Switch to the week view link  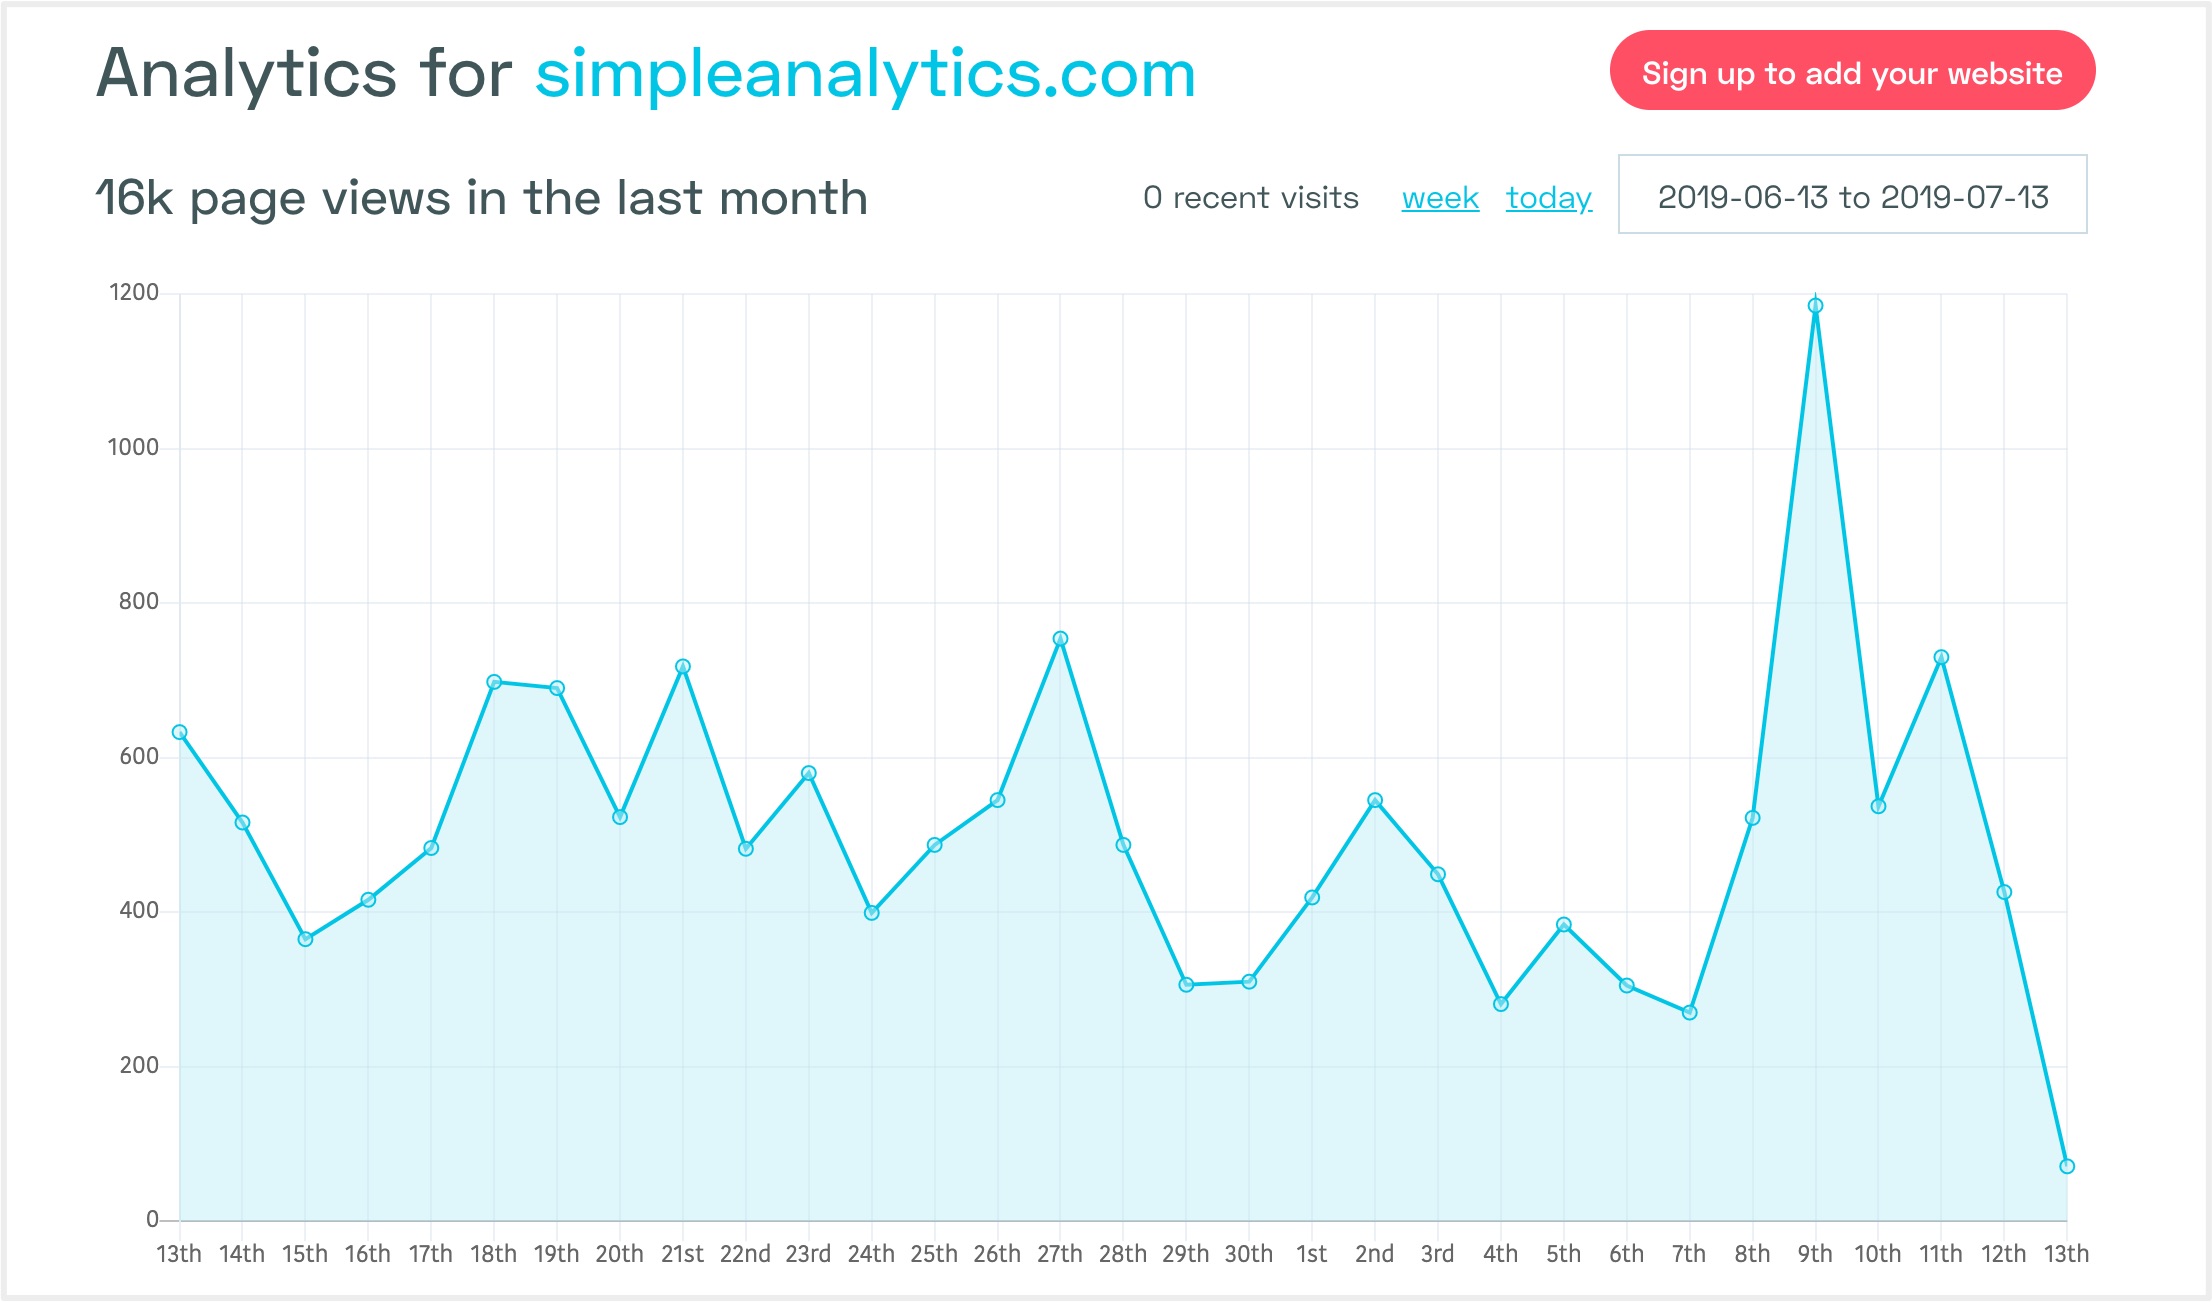pyautogui.click(x=1440, y=198)
